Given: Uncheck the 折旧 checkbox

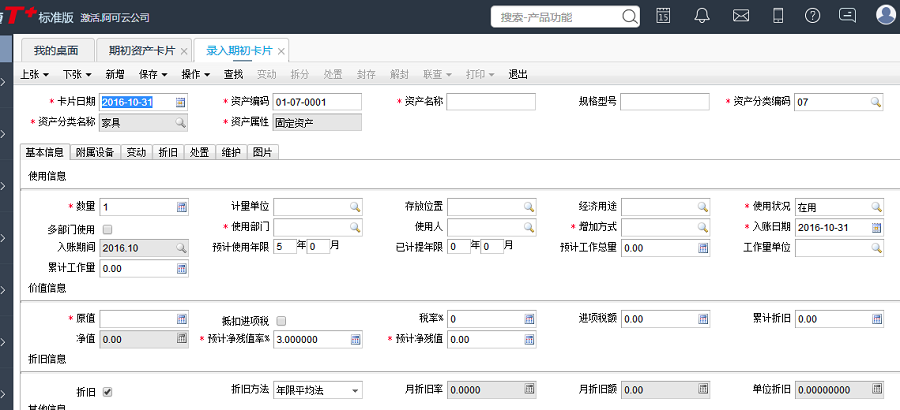Looking at the screenshot, I should coord(108,391).
